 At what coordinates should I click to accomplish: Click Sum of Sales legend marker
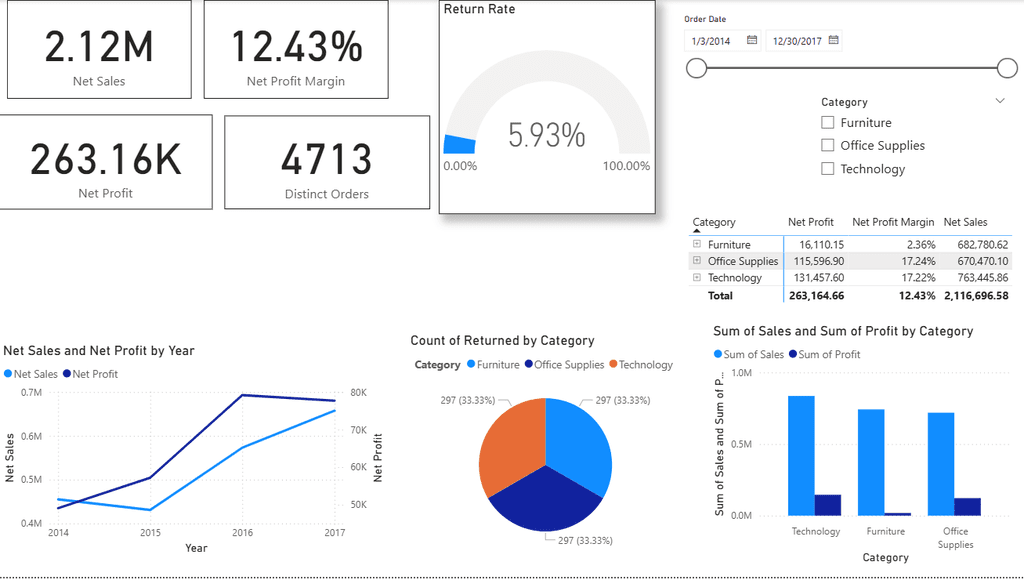[718, 354]
